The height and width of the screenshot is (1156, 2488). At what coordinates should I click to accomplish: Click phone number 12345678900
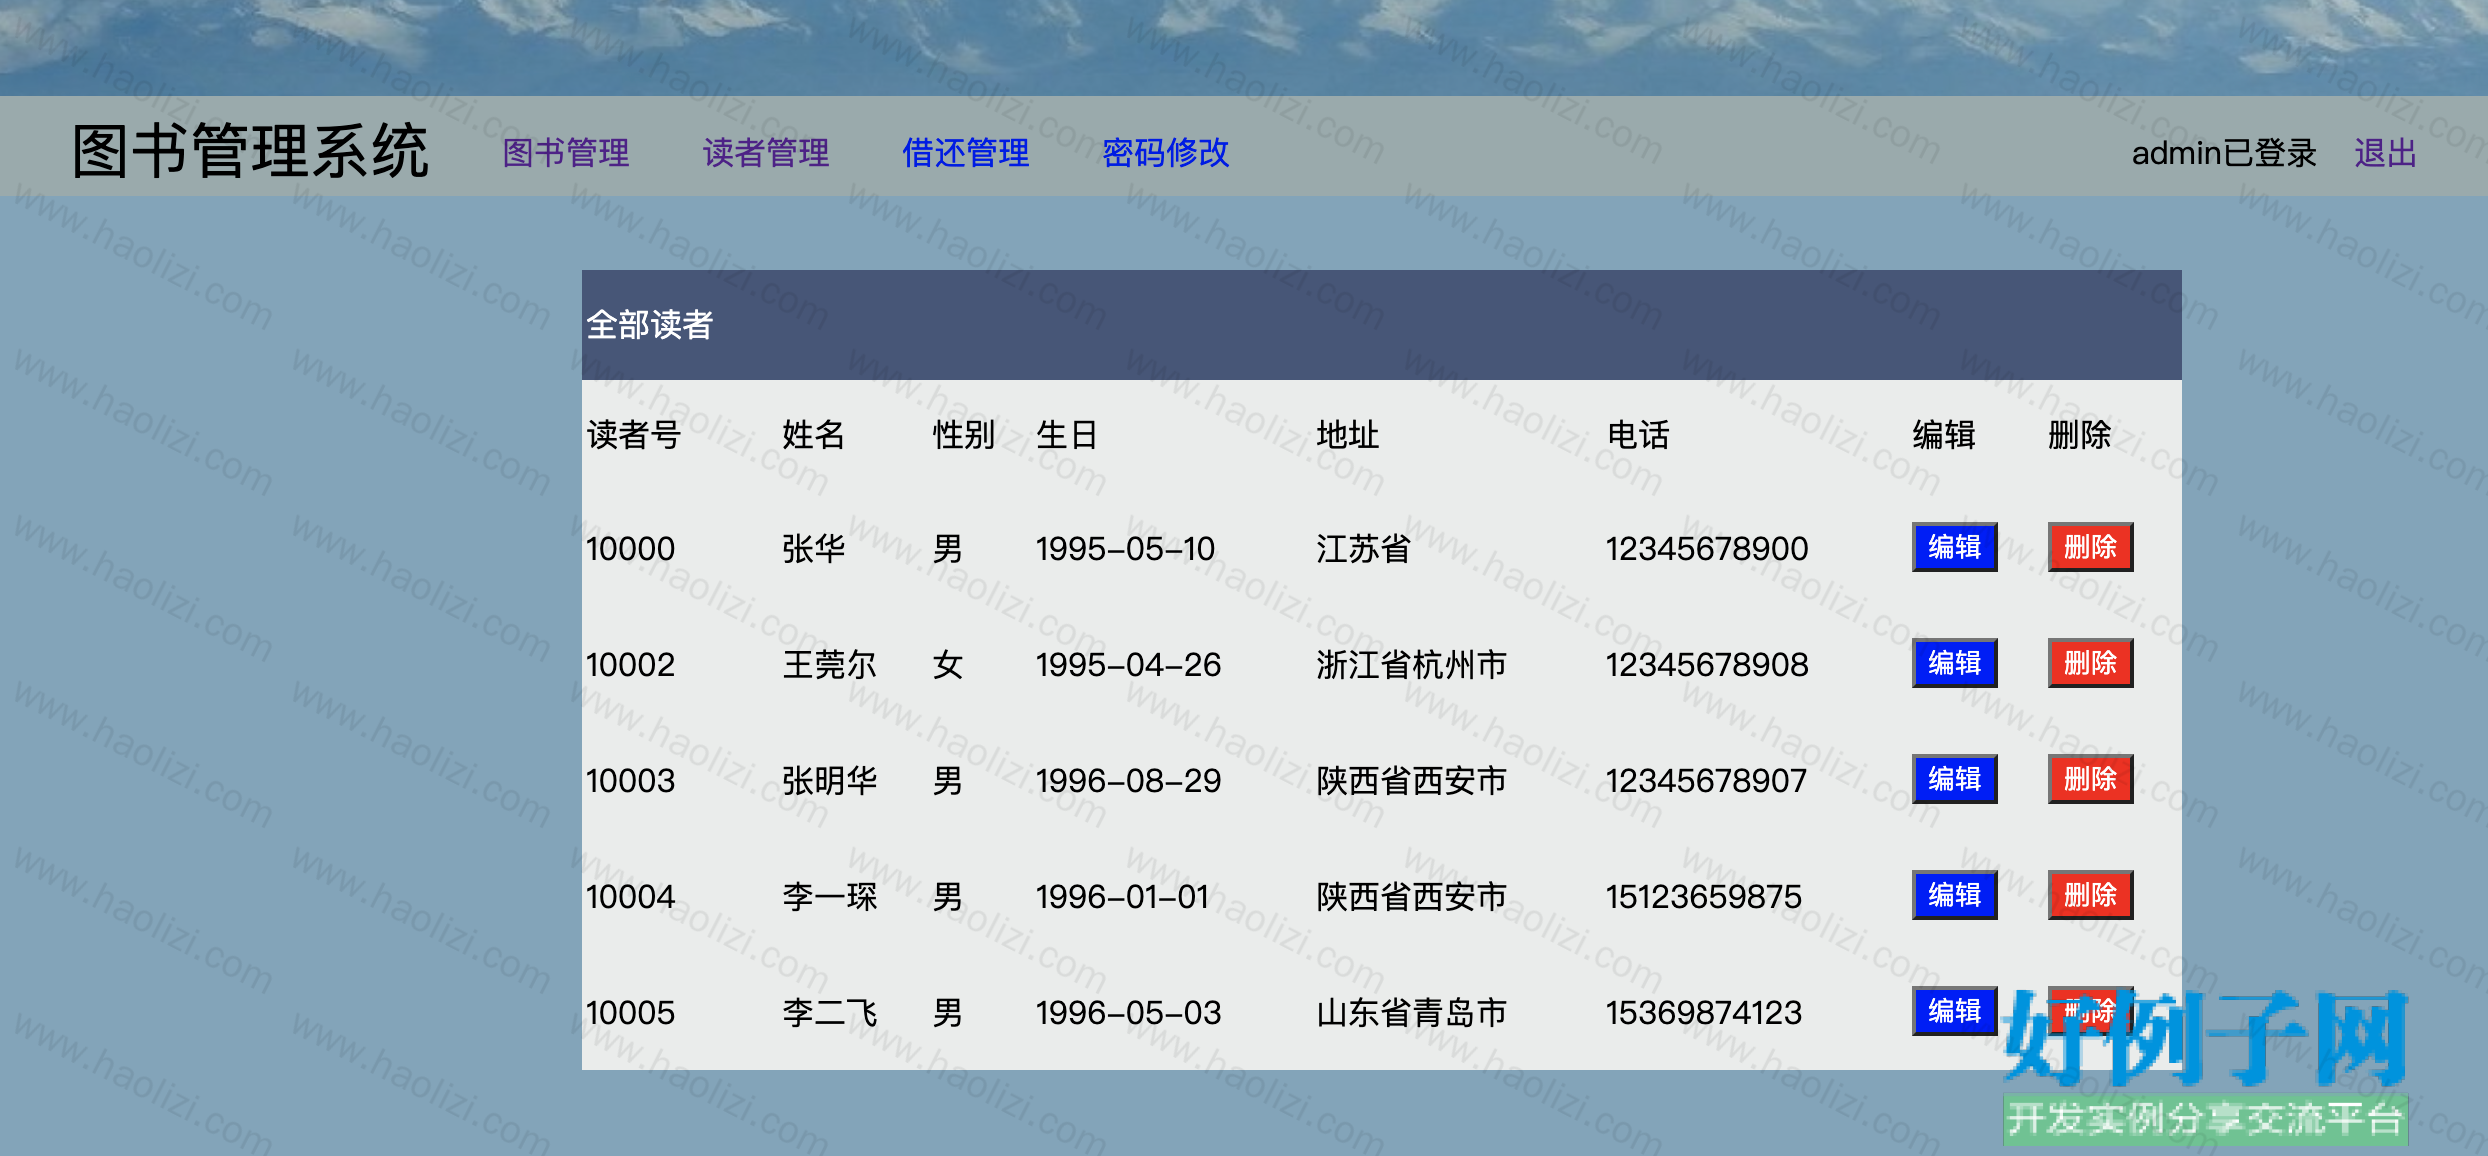1707,549
